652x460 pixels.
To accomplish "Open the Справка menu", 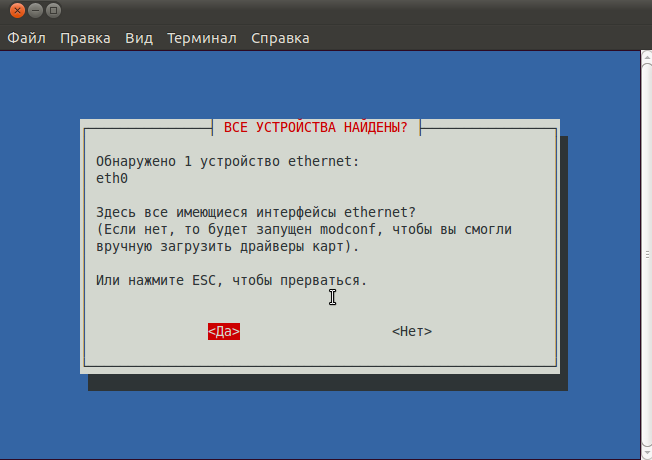I will click(280, 38).
